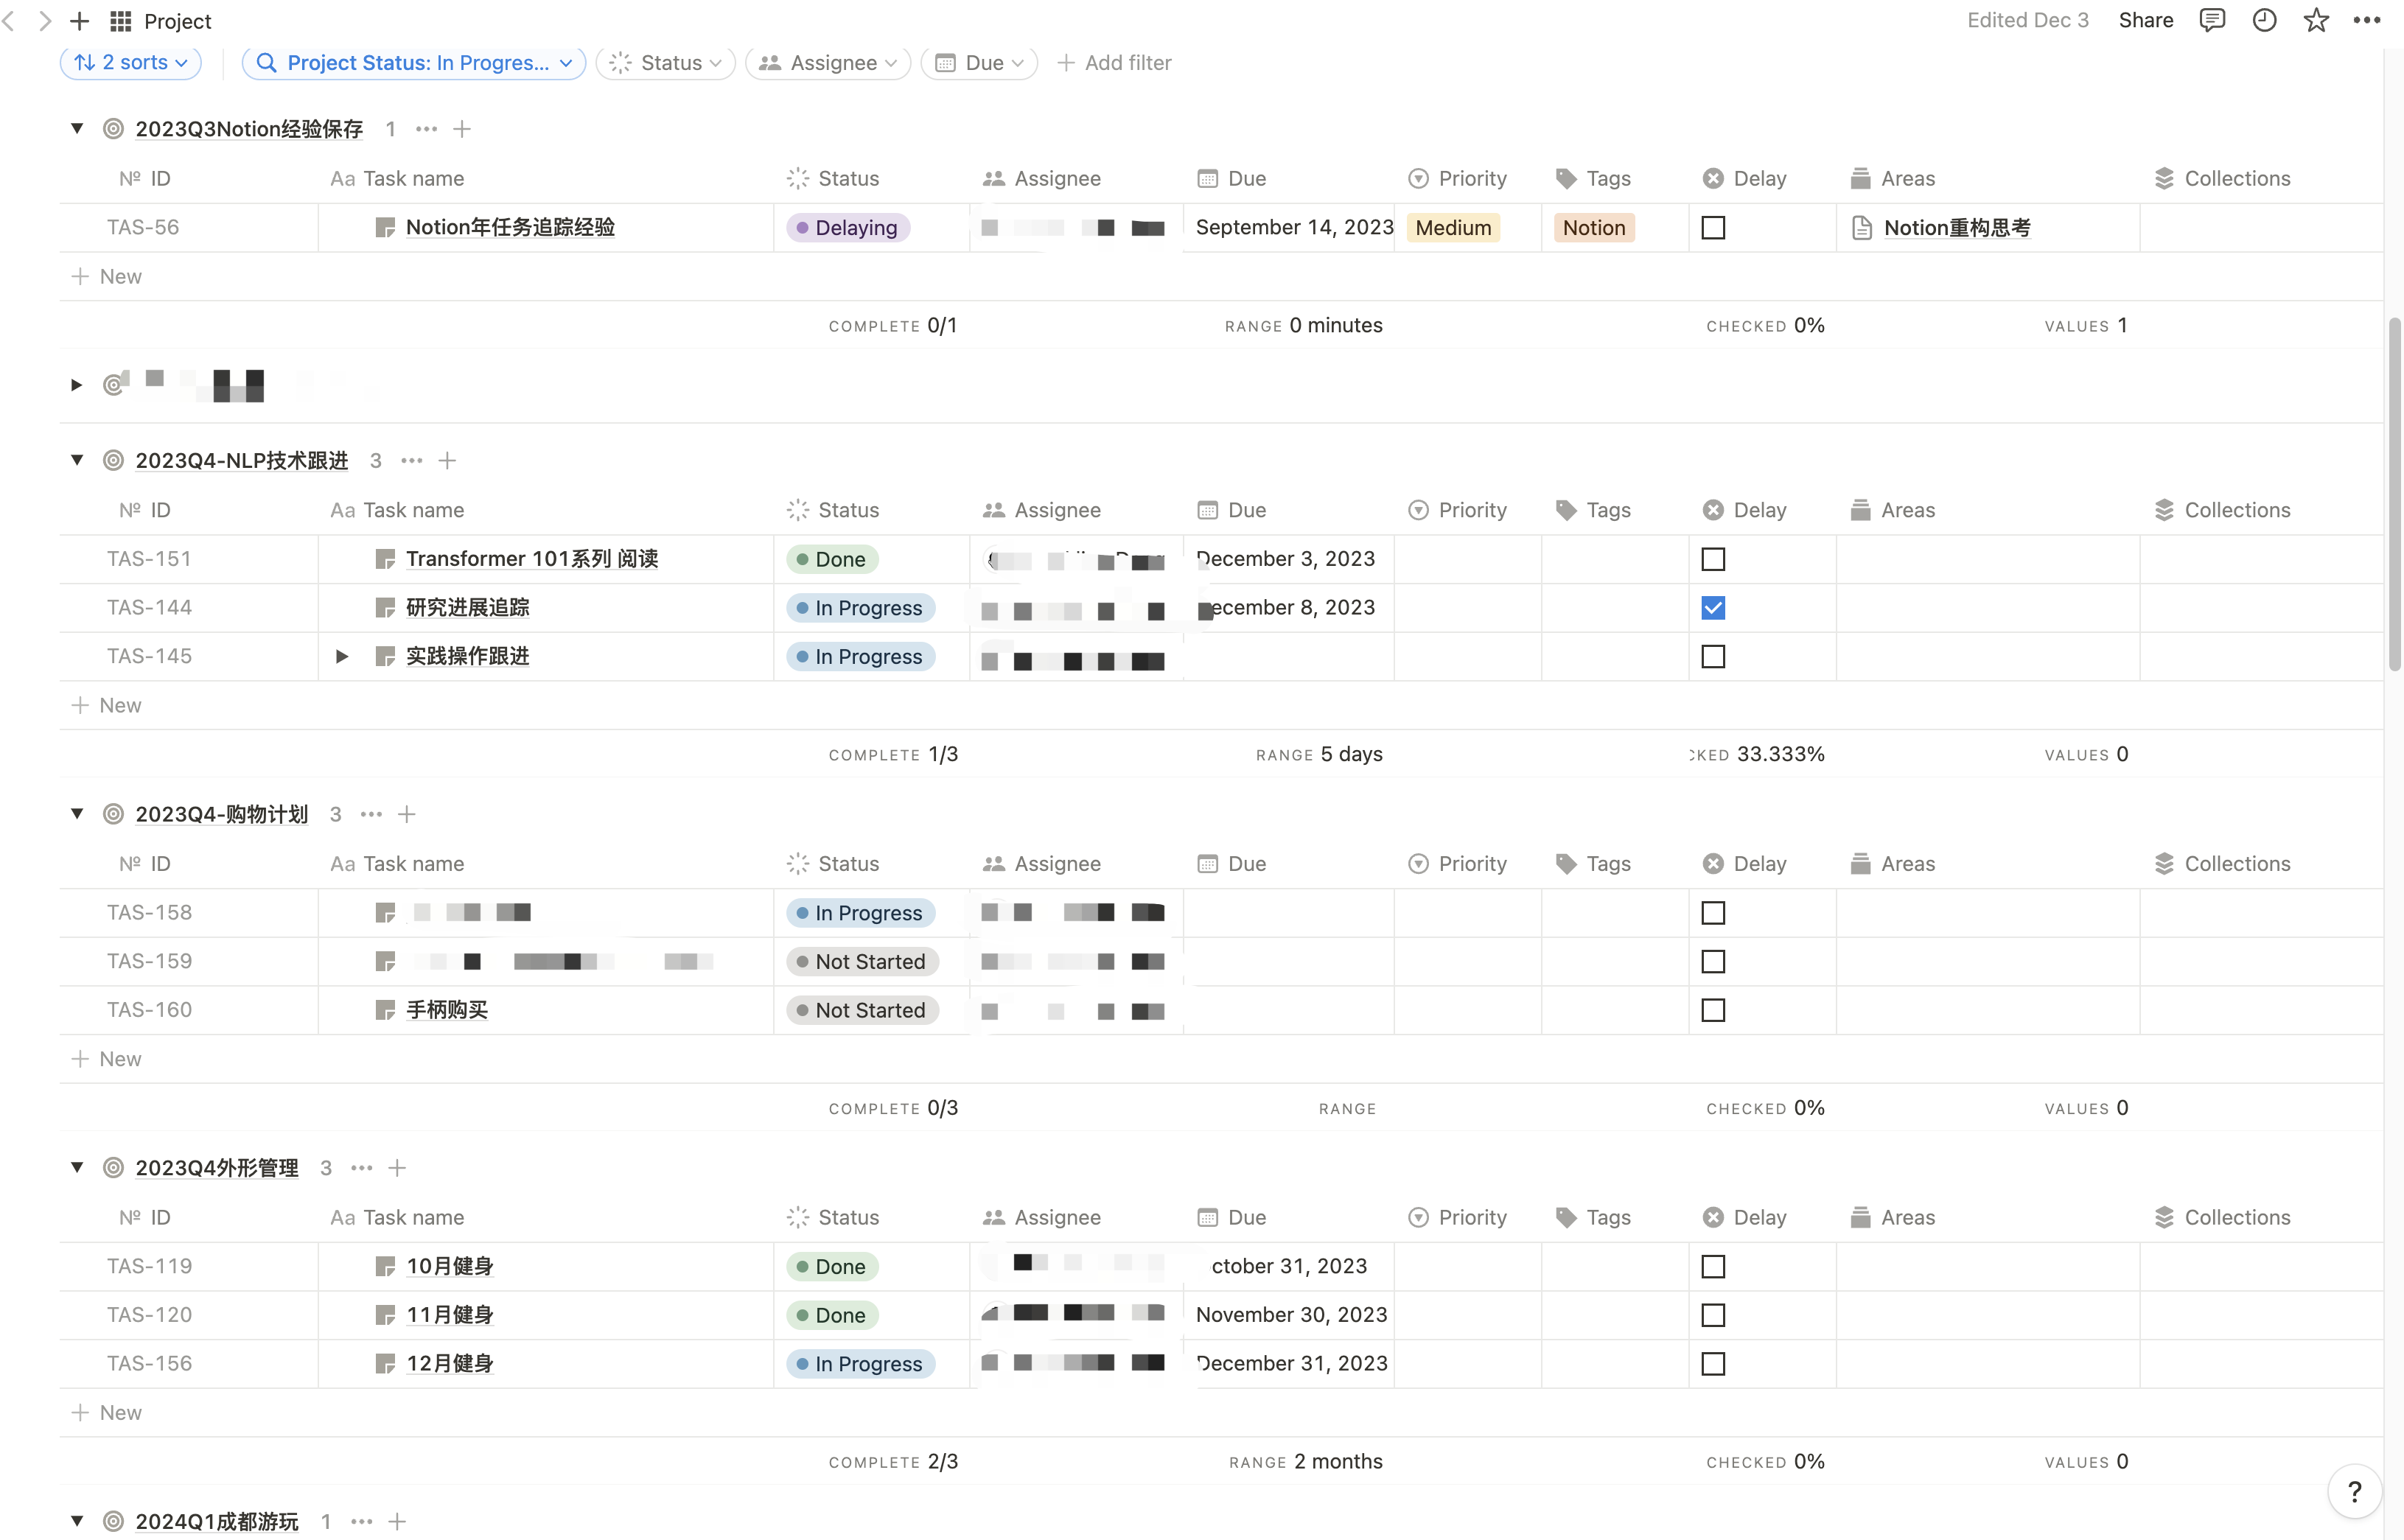Viewport: 2404px width, 1540px height.
Task: Uncheck Delay checkbox for 研究进展追踪
Action: coord(1713,608)
